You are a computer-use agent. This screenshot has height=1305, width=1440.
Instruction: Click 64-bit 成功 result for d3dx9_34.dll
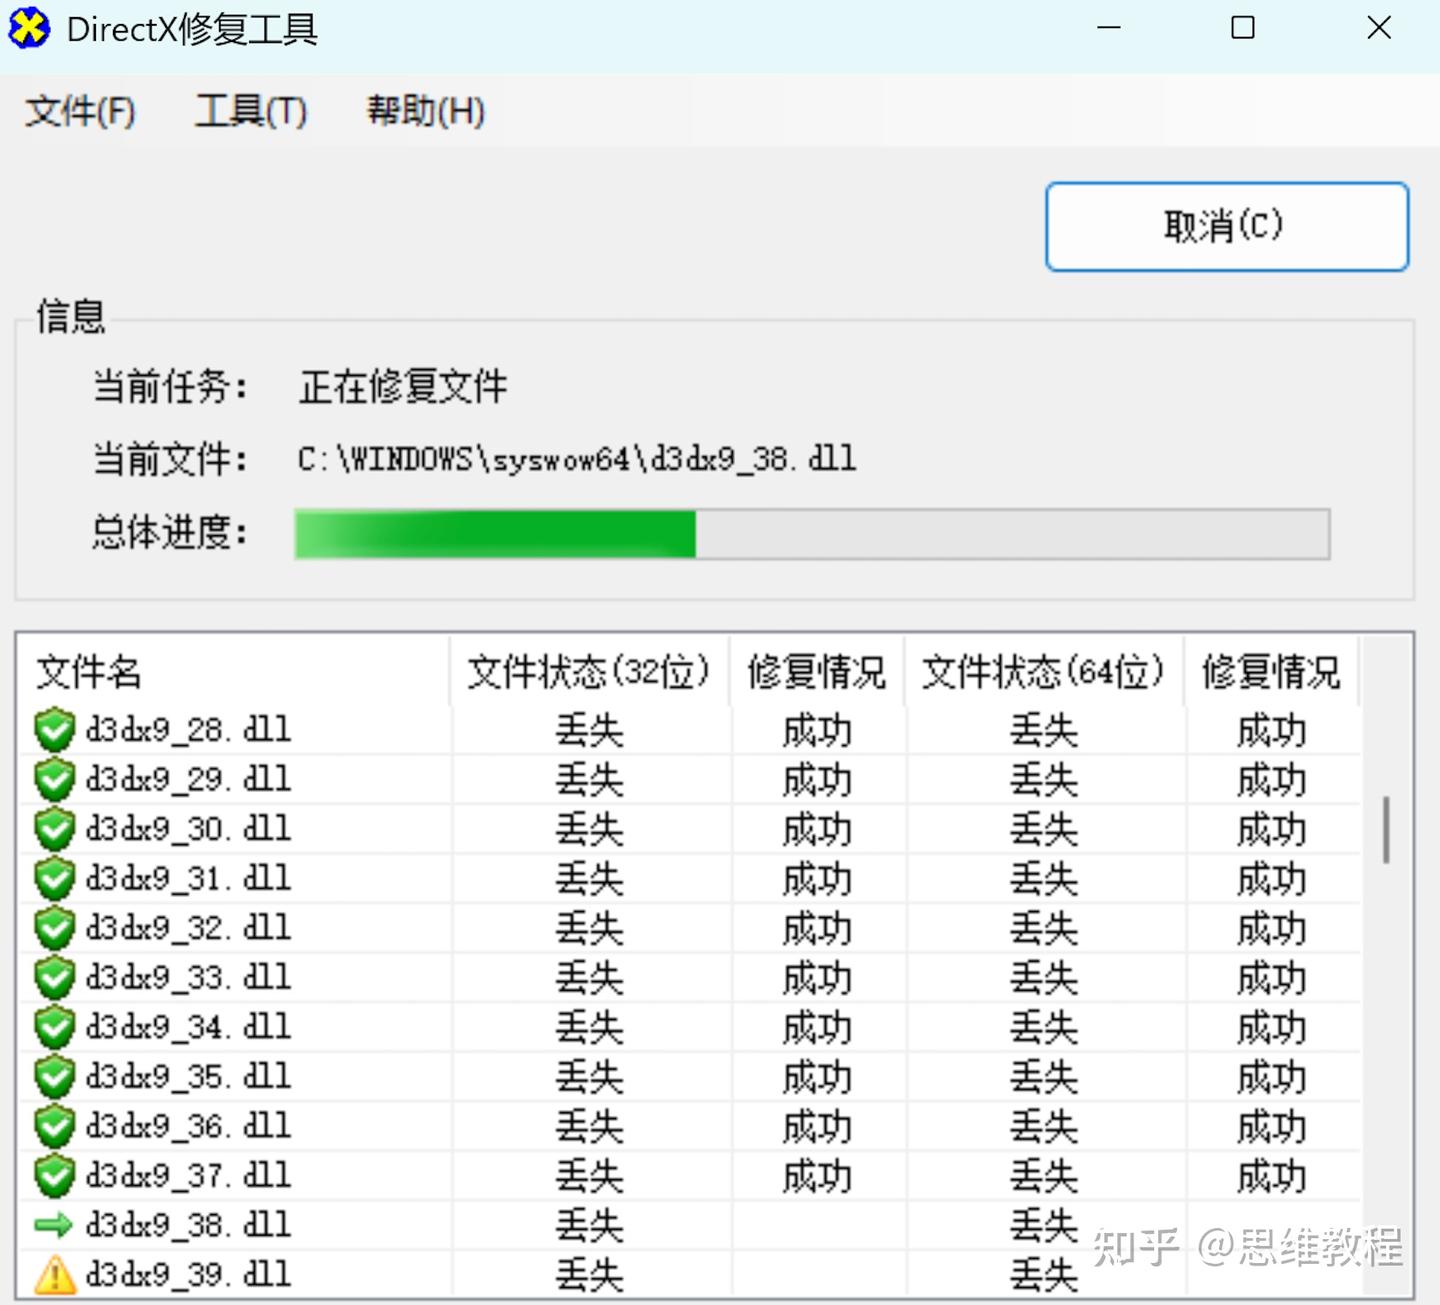point(1271,1028)
